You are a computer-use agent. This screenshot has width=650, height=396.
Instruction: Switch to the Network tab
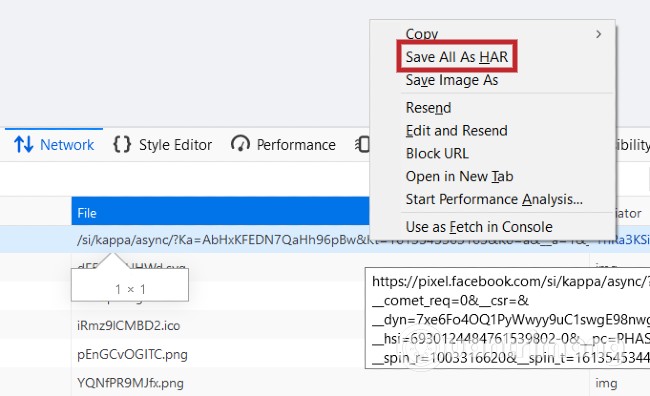coord(54,145)
